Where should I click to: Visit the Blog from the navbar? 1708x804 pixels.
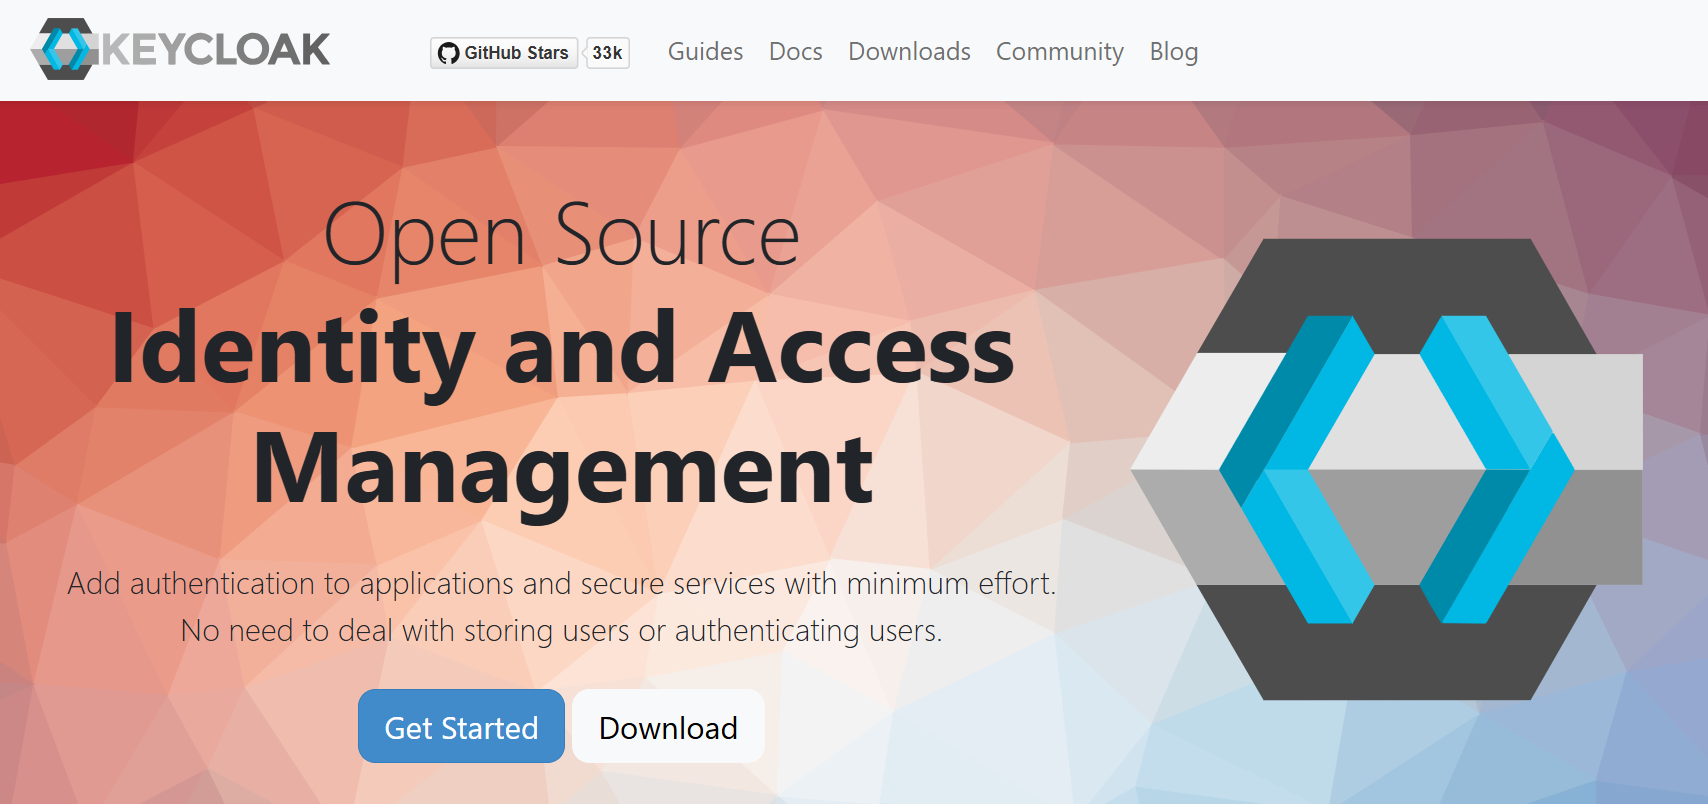[1173, 52]
